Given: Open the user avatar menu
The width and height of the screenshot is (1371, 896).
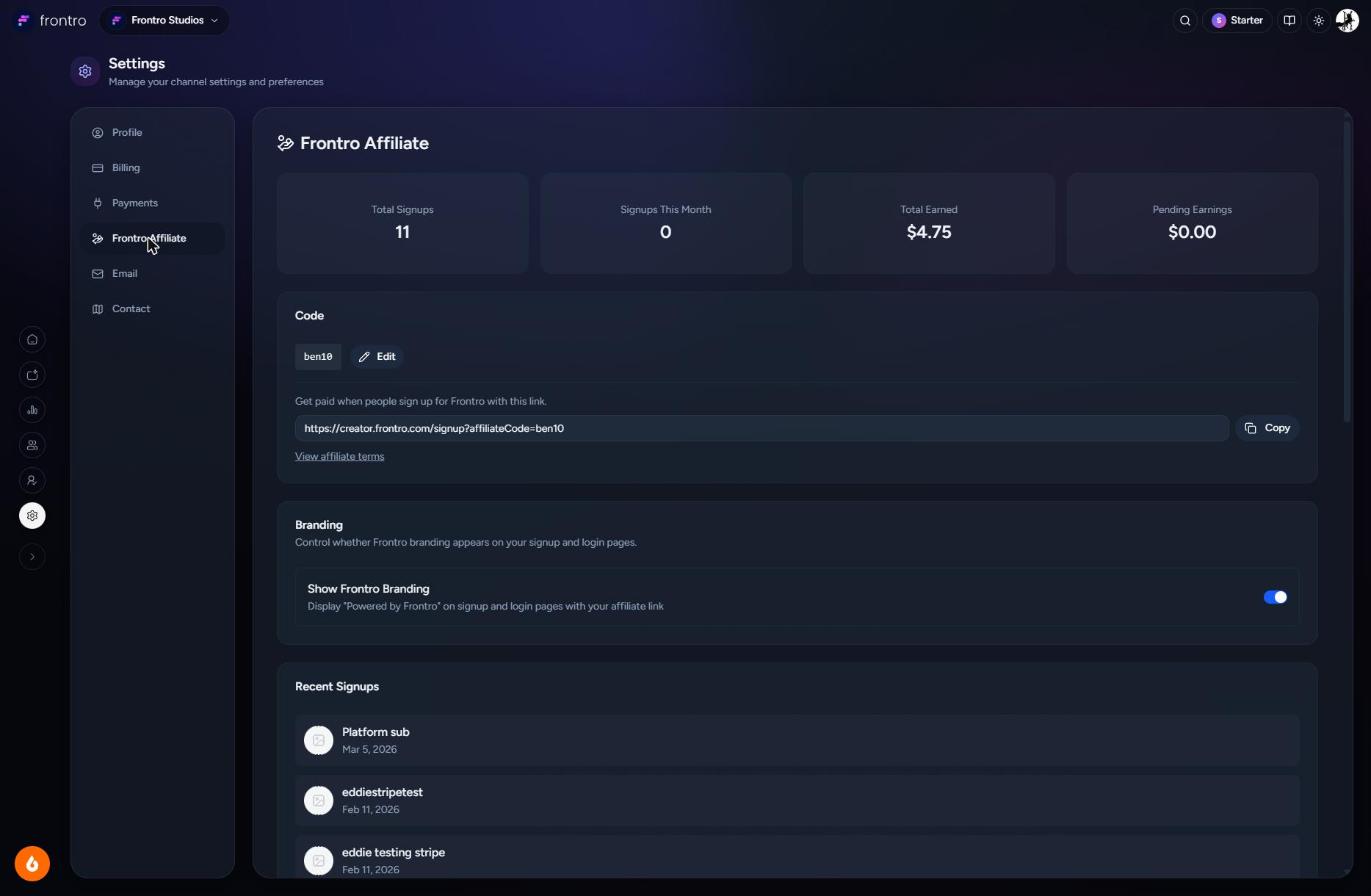Looking at the screenshot, I should point(1347,20).
